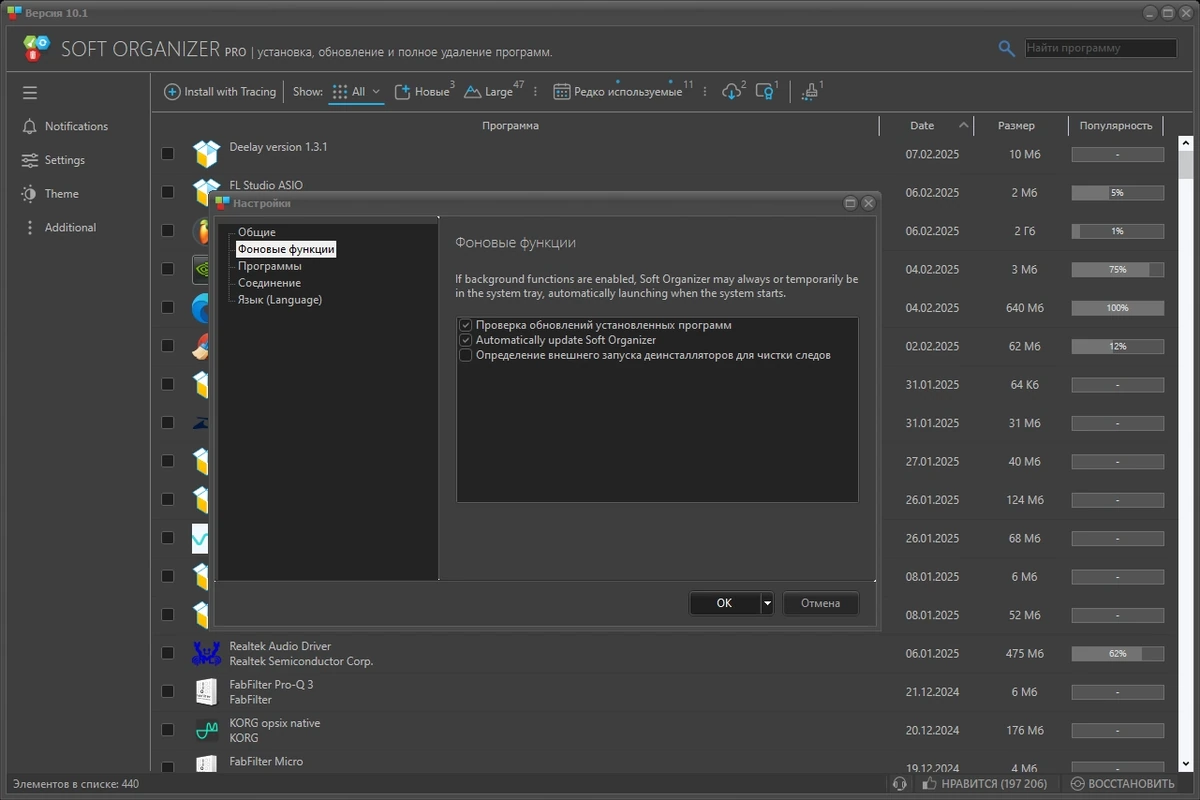
Task: Click Install with Tracing label
Action: tap(230, 92)
